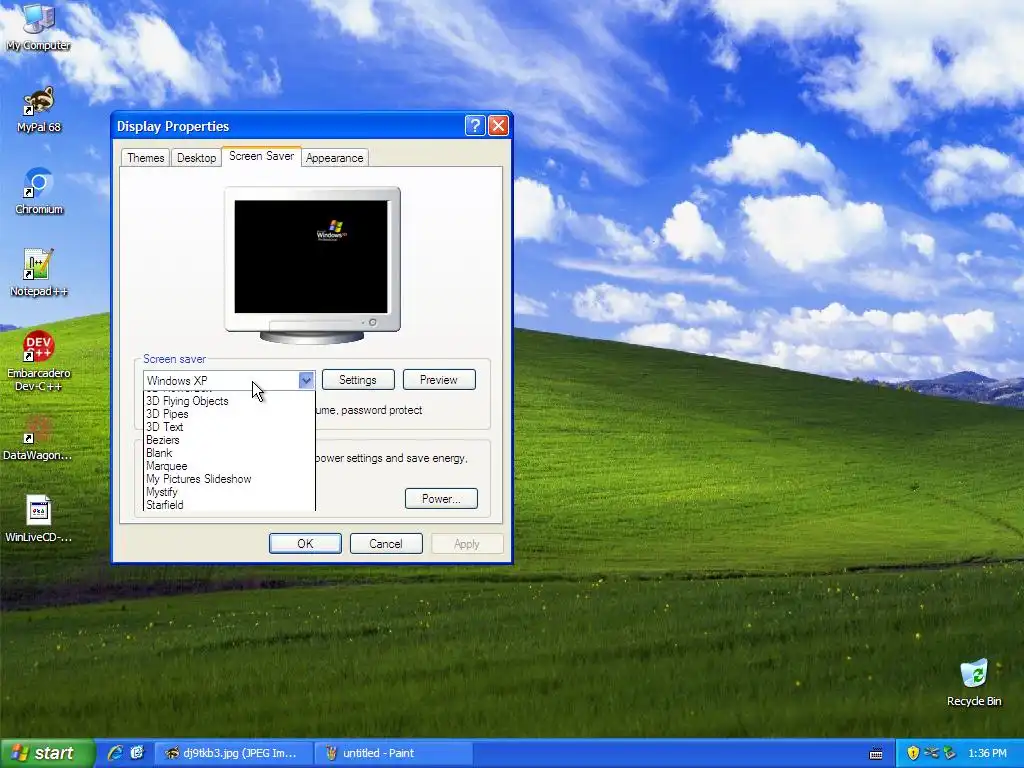The image size is (1024, 768).
Task: Select the Screen Saver tab
Action: point(261,156)
